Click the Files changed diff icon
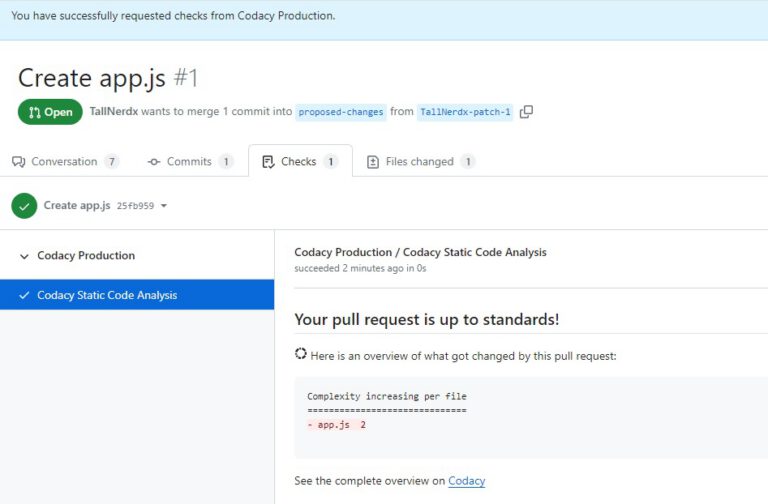Screen dimensions: 768x504 coord(373,162)
